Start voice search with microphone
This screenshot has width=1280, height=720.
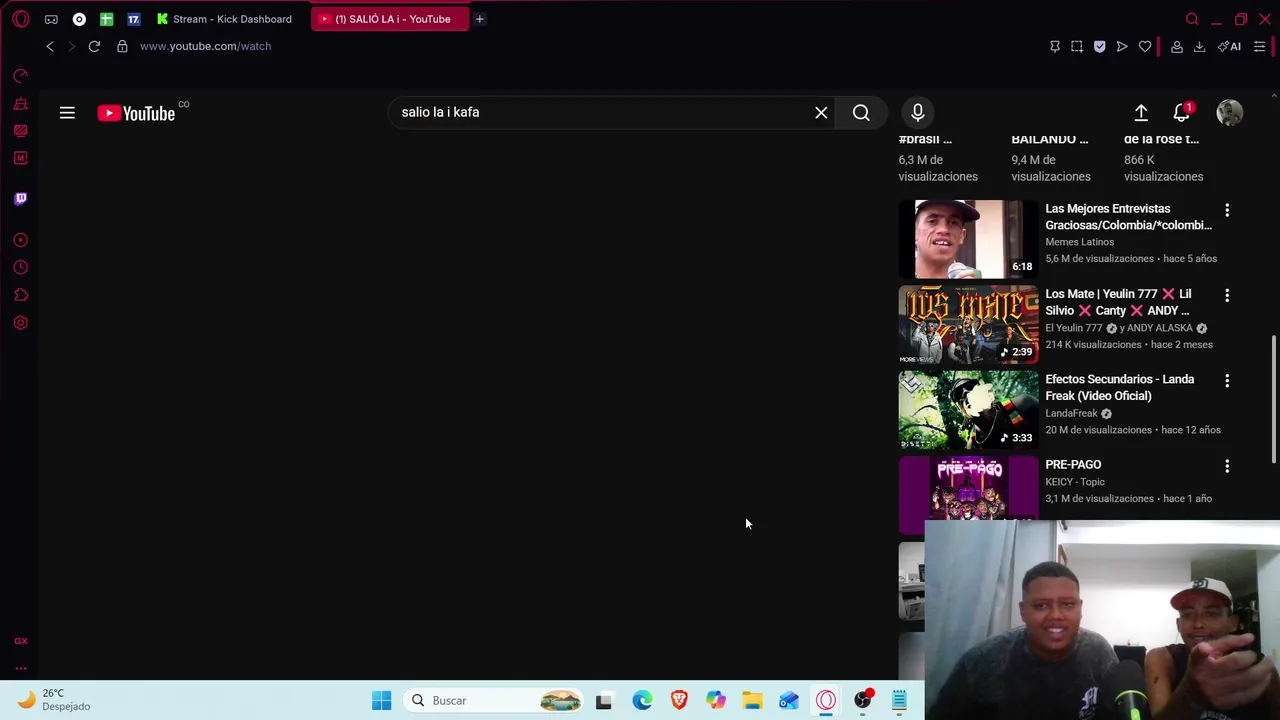point(917,113)
